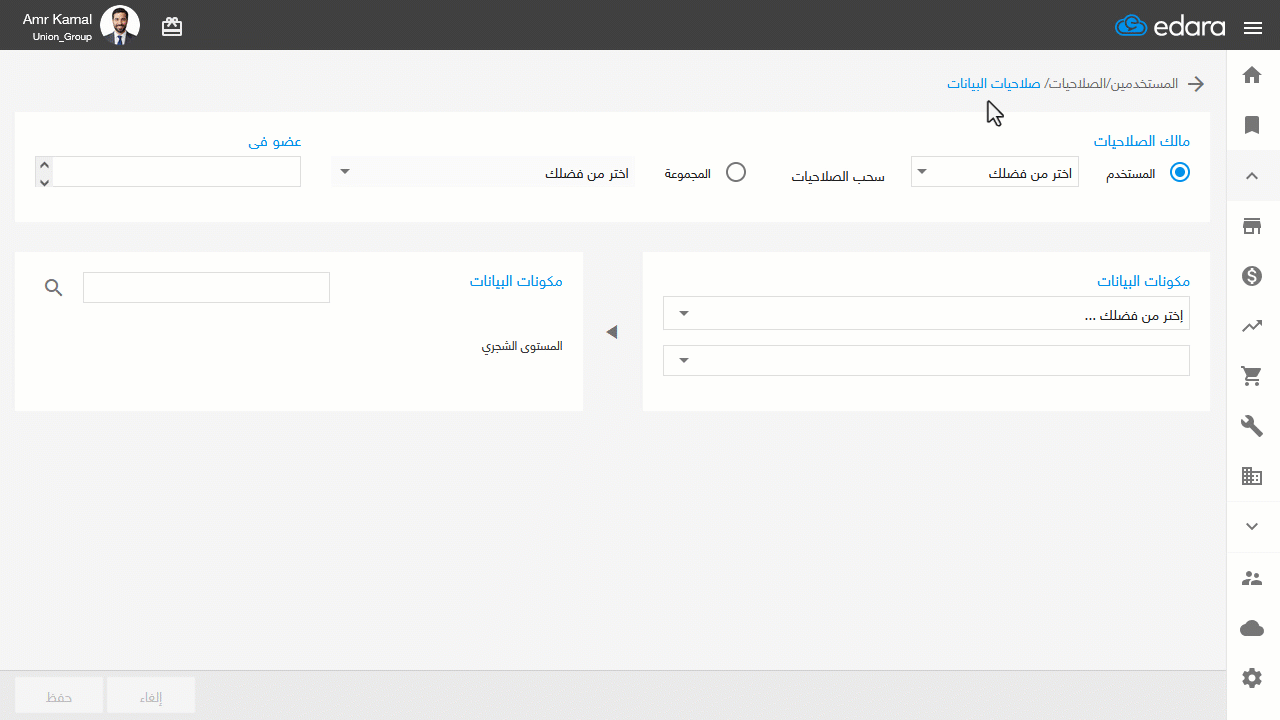Open the hamburger main menu

1253,28
